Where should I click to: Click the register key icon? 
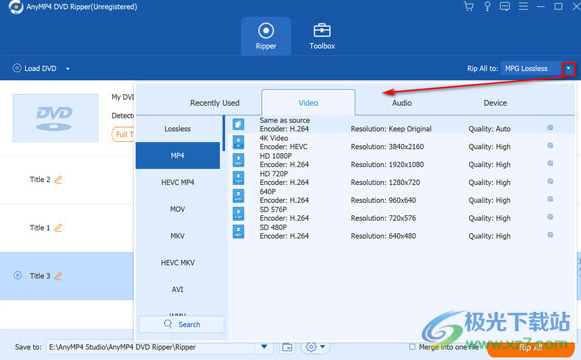click(487, 7)
